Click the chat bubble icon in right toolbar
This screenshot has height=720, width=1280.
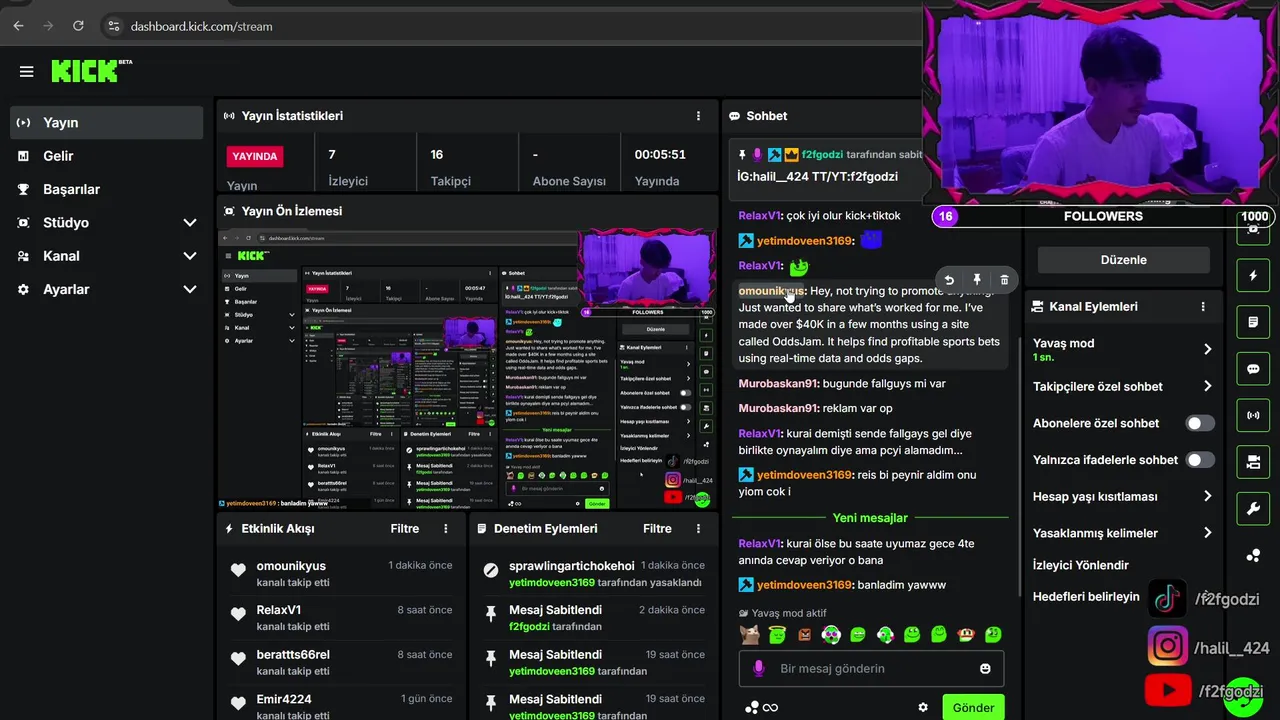coord(1253,368)
